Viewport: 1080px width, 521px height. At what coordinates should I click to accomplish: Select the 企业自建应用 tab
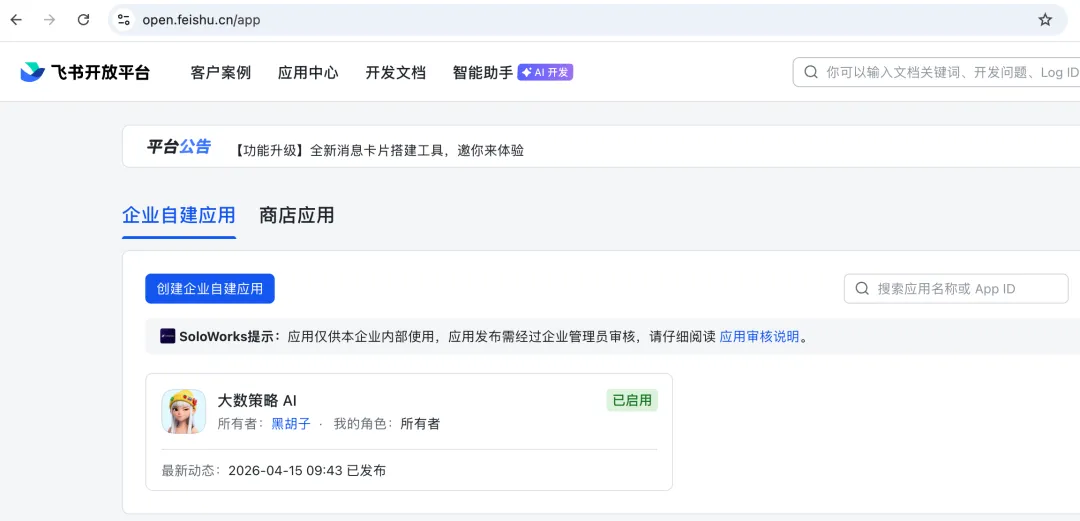click(x=179, y=215)
